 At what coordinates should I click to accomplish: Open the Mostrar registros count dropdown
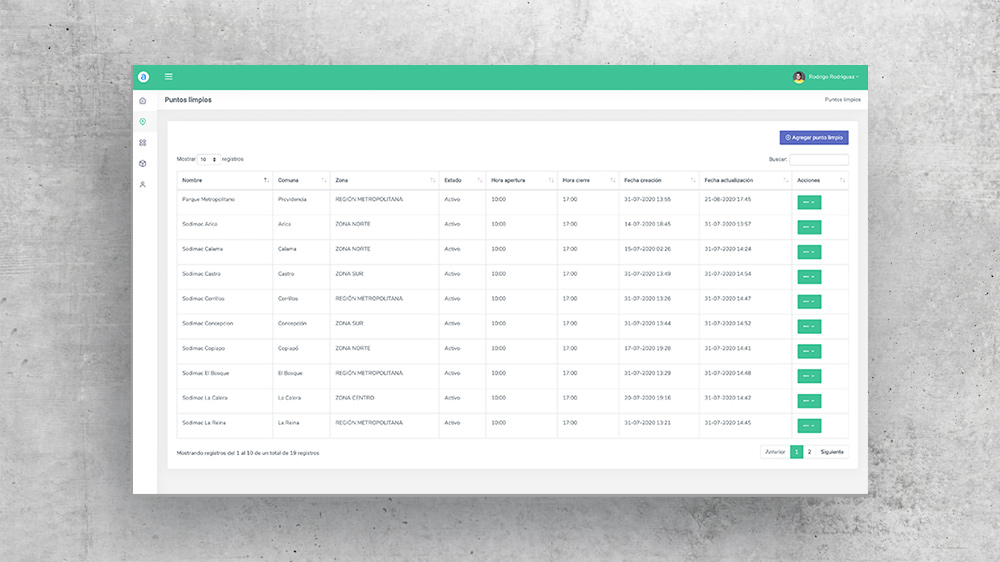coord(208,159)
